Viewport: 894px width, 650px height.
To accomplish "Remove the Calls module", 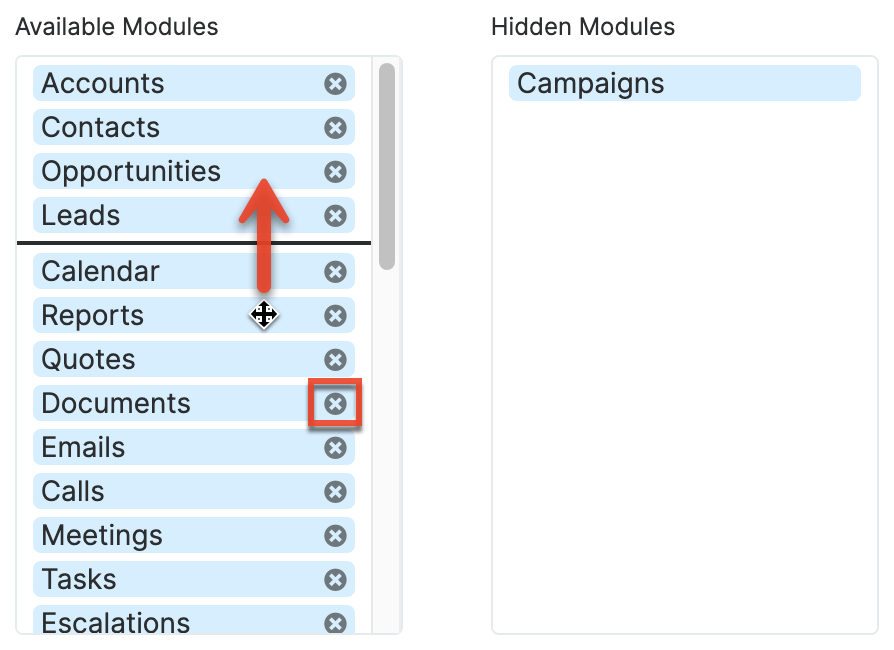I will coord(335,492).
